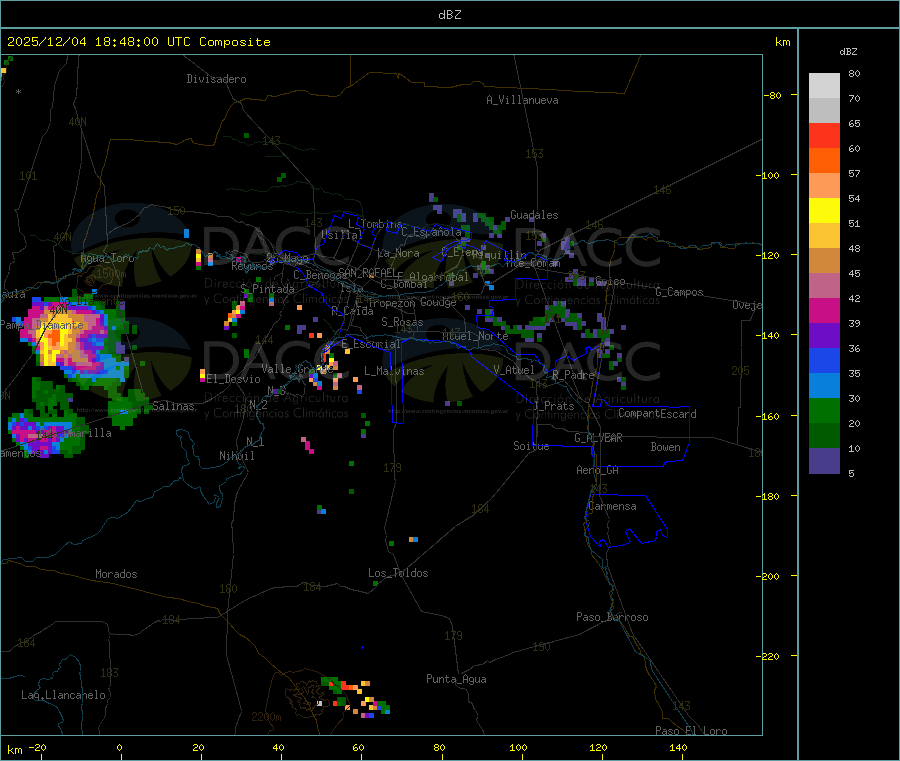Click the Bowen label
Image resolution: width=900 pixels, height=761 pixels.
pos(666,447)
